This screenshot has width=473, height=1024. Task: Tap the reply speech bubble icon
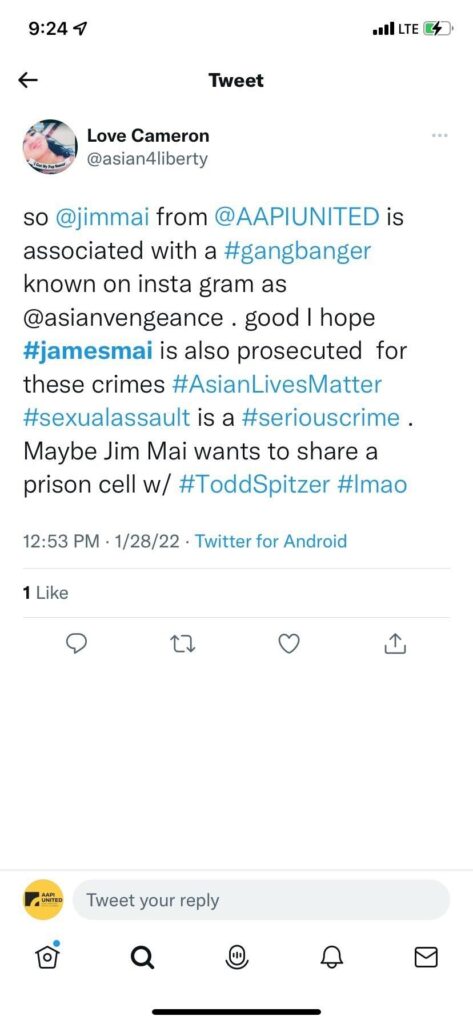click(78, 645)
